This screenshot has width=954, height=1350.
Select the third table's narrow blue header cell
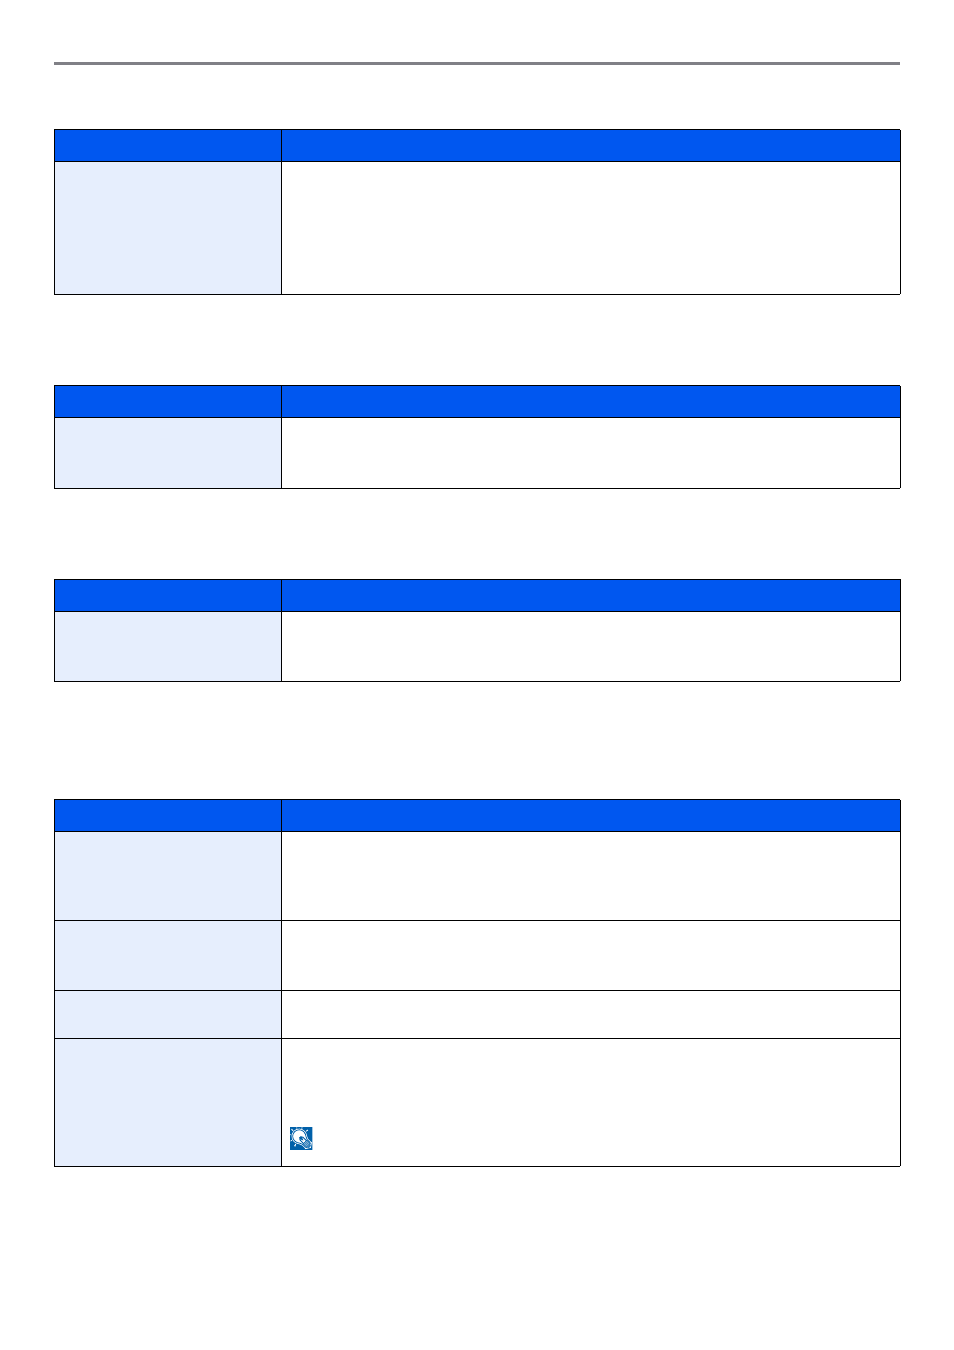tap(168, 596)
